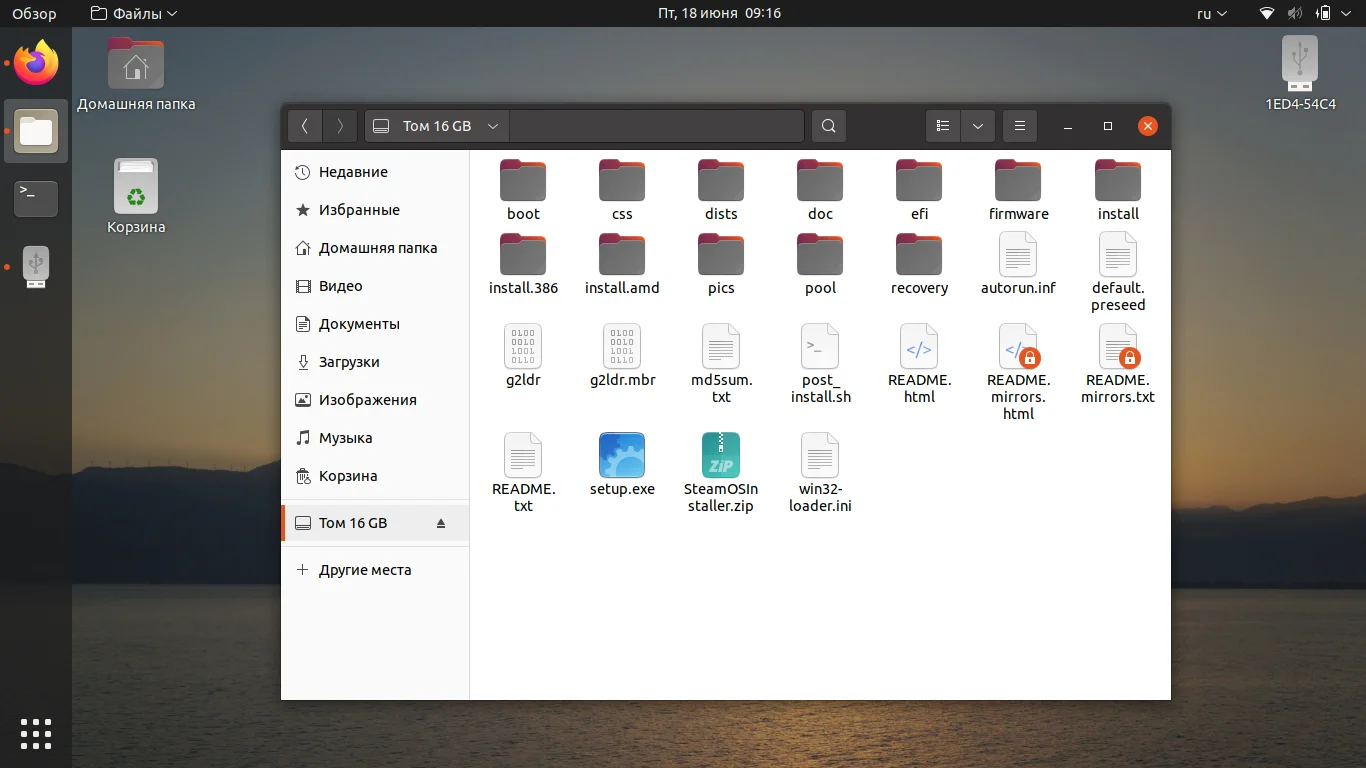Click the search icon in the toolbar

(x=828, y=126)
